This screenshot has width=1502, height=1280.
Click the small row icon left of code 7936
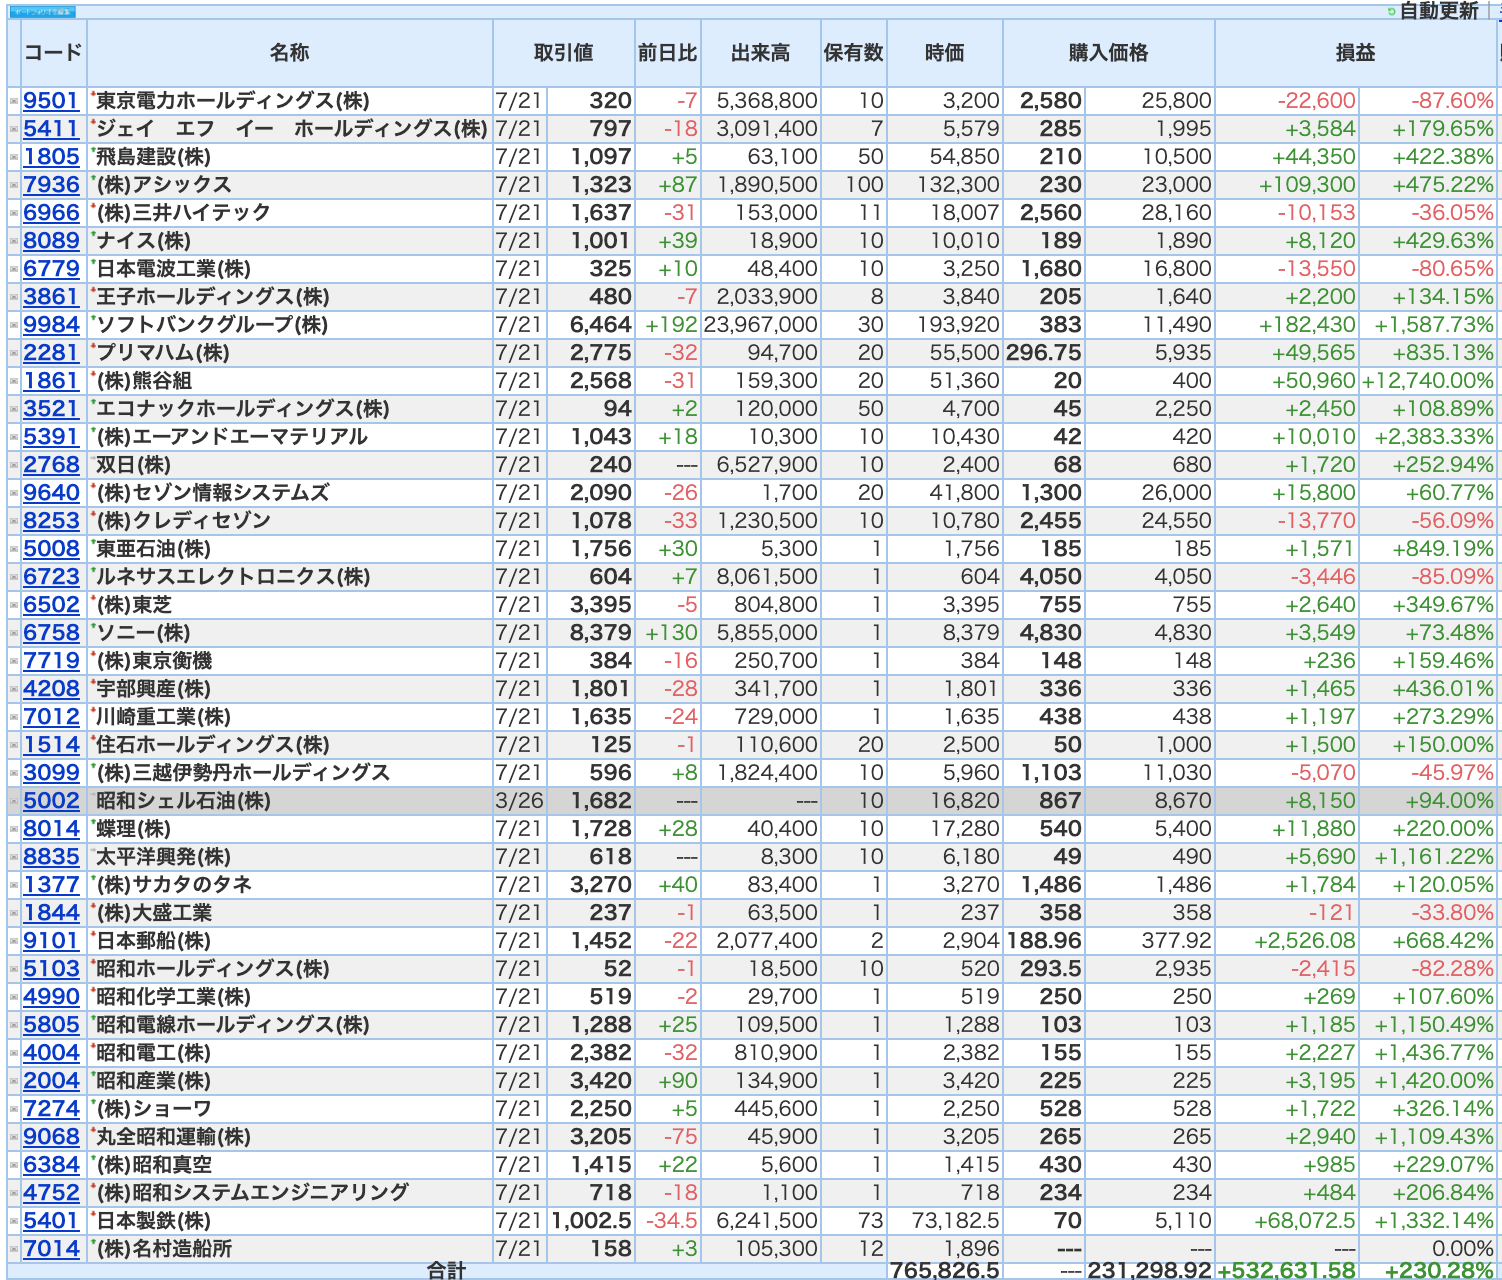click(14, 185)
